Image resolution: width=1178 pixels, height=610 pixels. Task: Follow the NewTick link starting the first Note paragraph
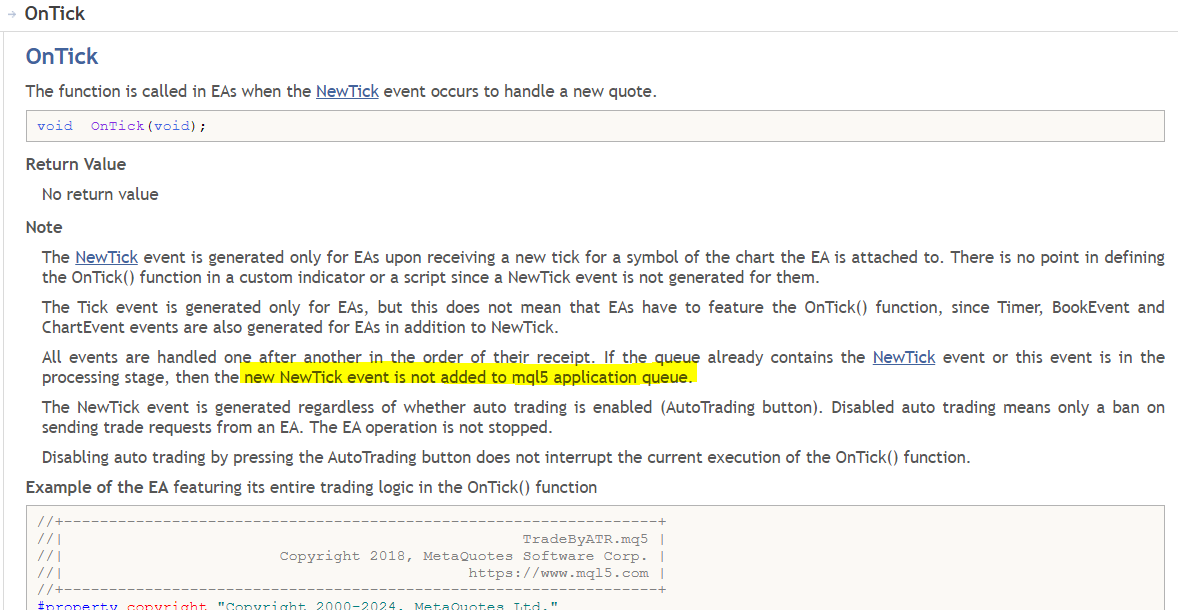[106, 257]
